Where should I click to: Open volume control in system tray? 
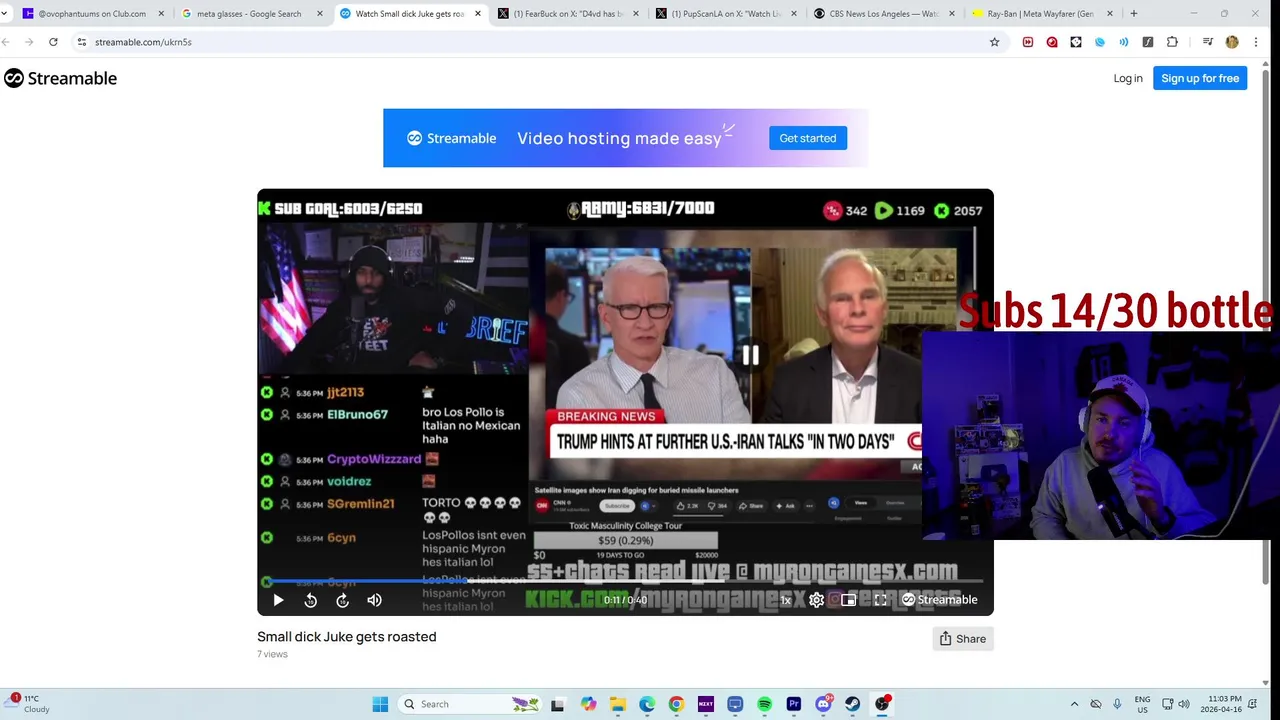pyautogui.click(x=1184, y=704)
